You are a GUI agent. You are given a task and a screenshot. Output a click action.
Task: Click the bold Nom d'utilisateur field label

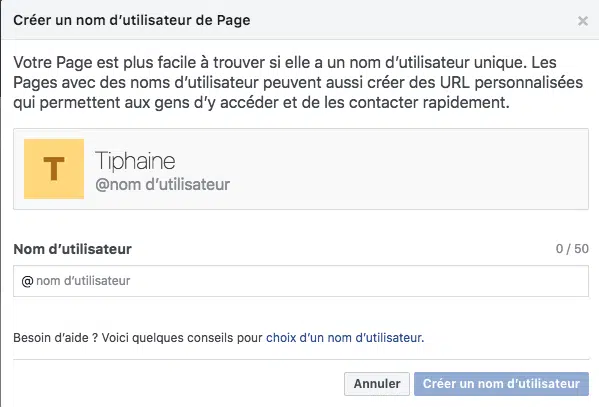point(73,249)
